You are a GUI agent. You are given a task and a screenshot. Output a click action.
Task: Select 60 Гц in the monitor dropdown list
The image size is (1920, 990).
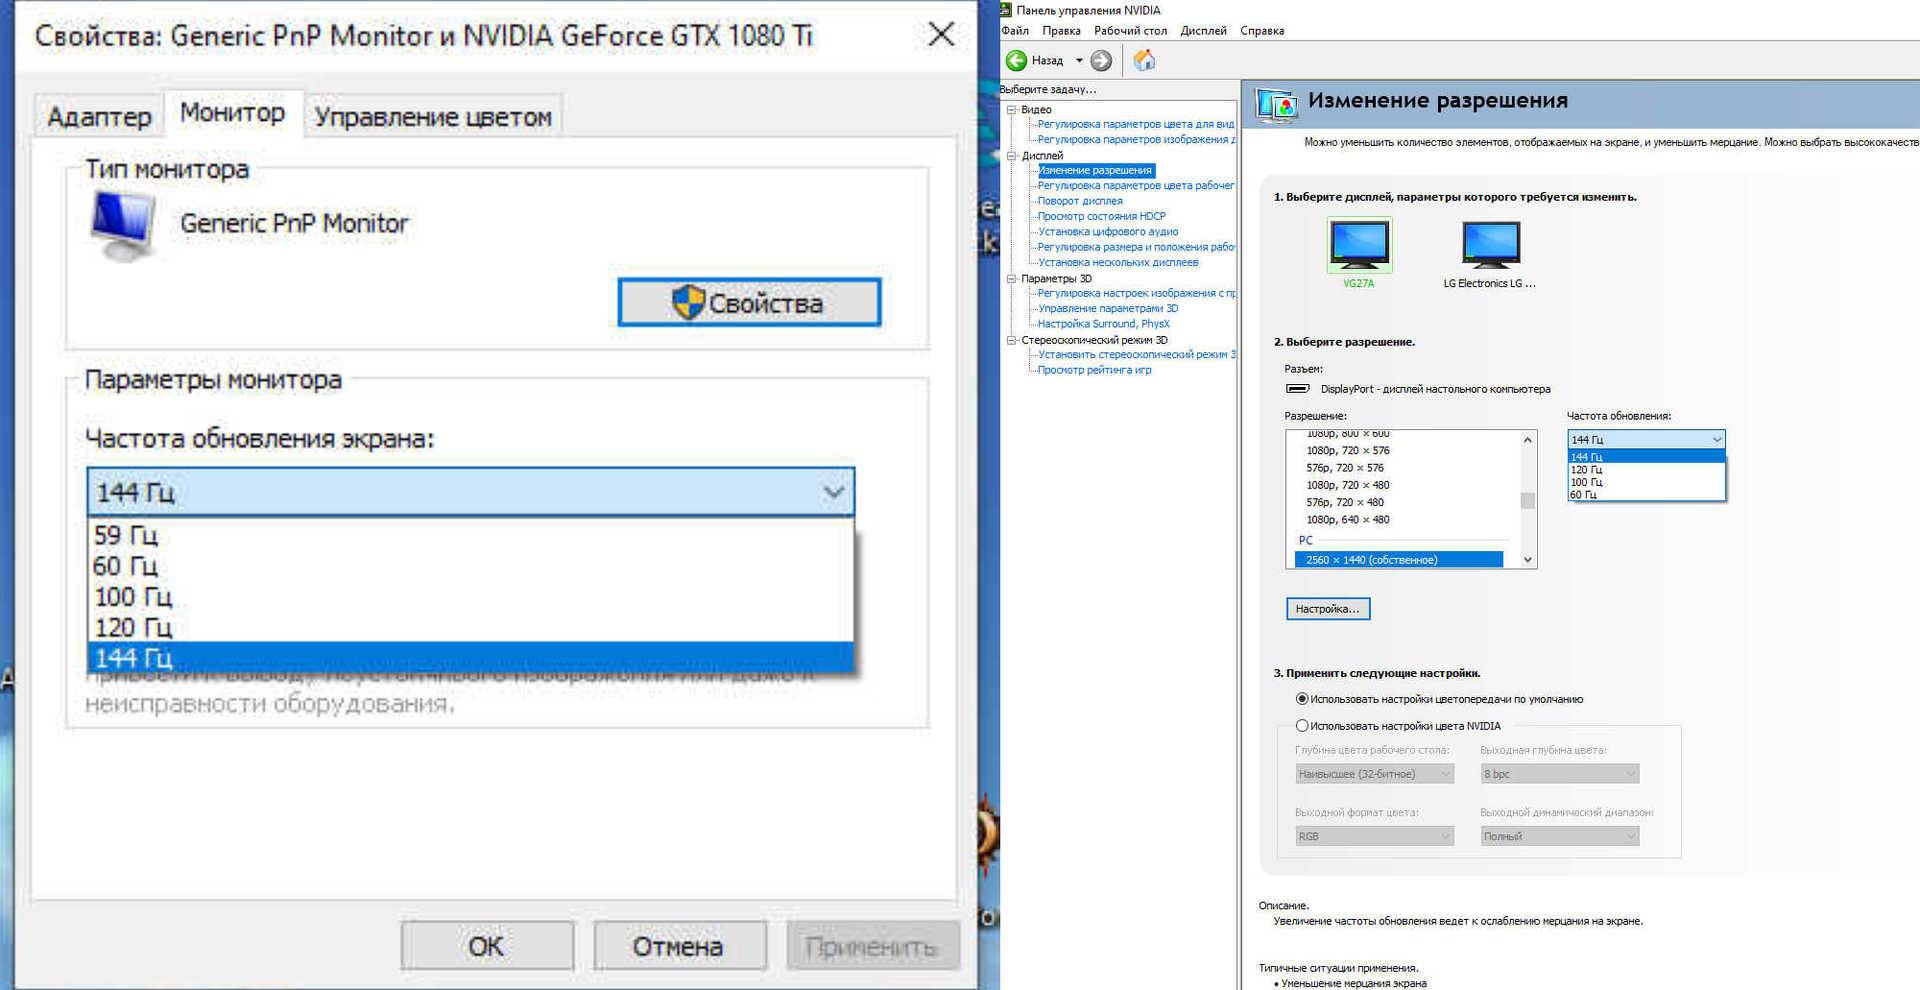pos(471,566)
